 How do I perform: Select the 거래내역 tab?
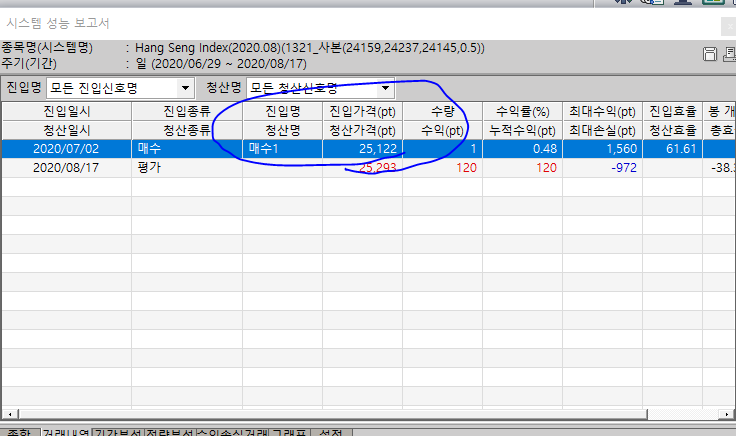(x=64, y=433)
